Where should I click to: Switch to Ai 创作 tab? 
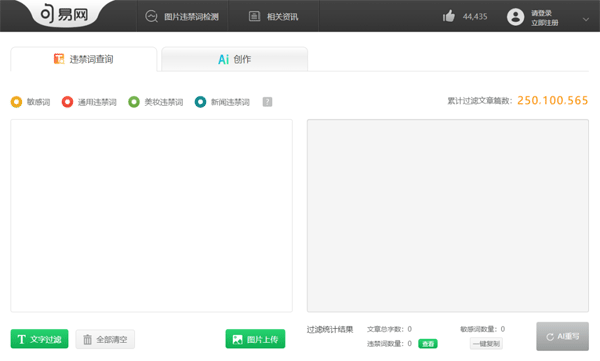pyautogui.click(x=235, y=59)
